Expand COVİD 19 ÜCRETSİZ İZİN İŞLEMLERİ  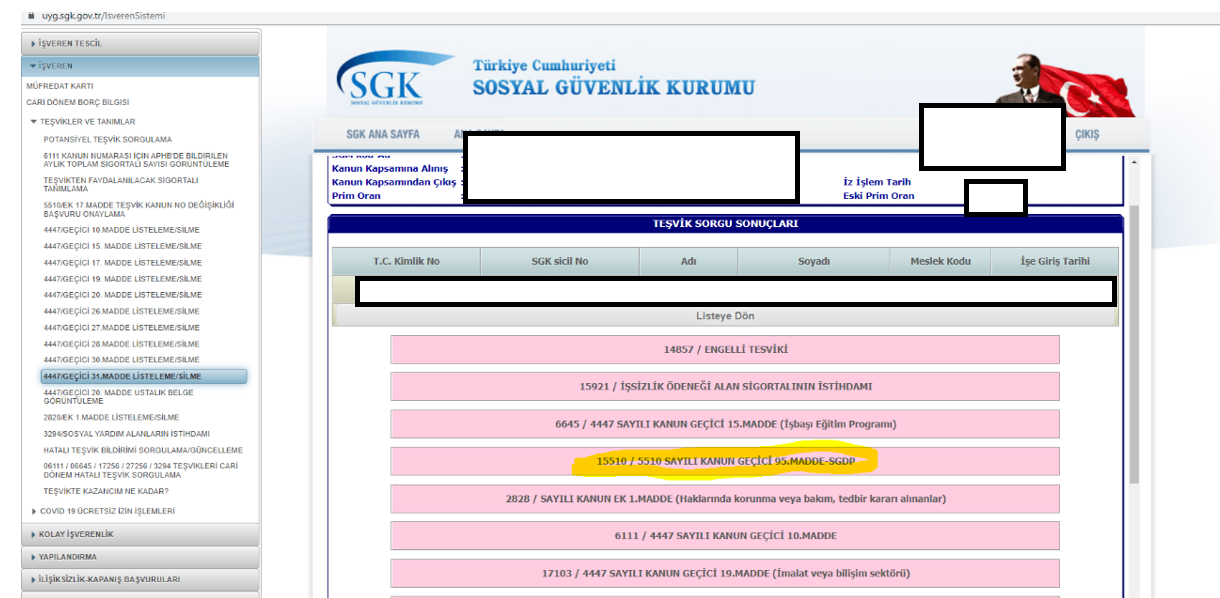click(x=103, y=511)
